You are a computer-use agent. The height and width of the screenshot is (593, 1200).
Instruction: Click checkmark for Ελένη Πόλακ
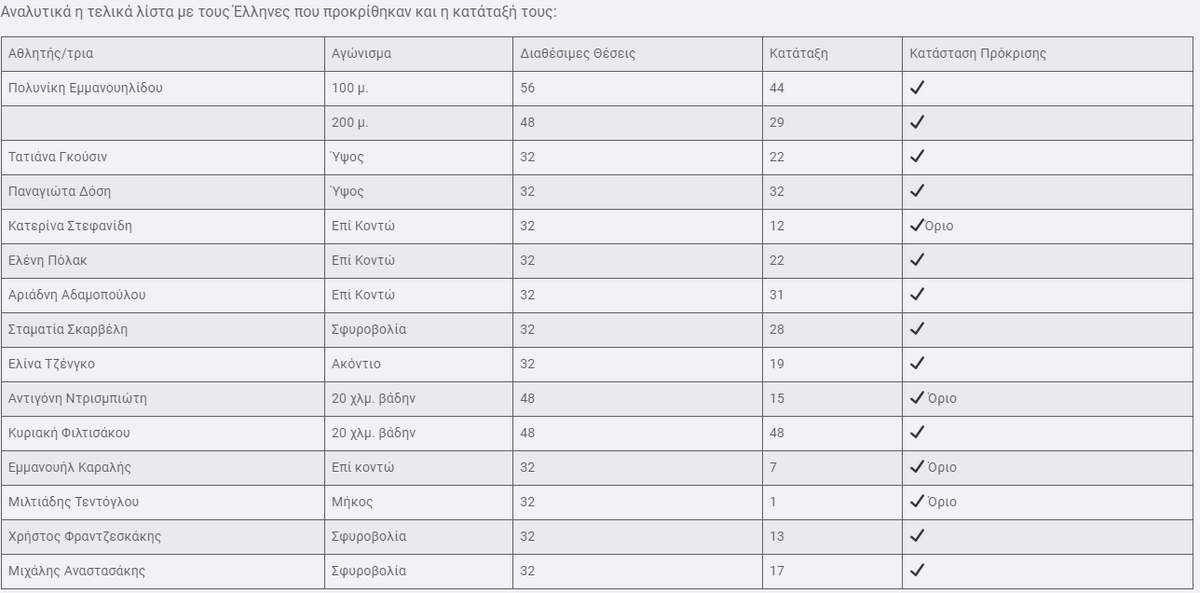pyautogui.click(x=917, y=260)
